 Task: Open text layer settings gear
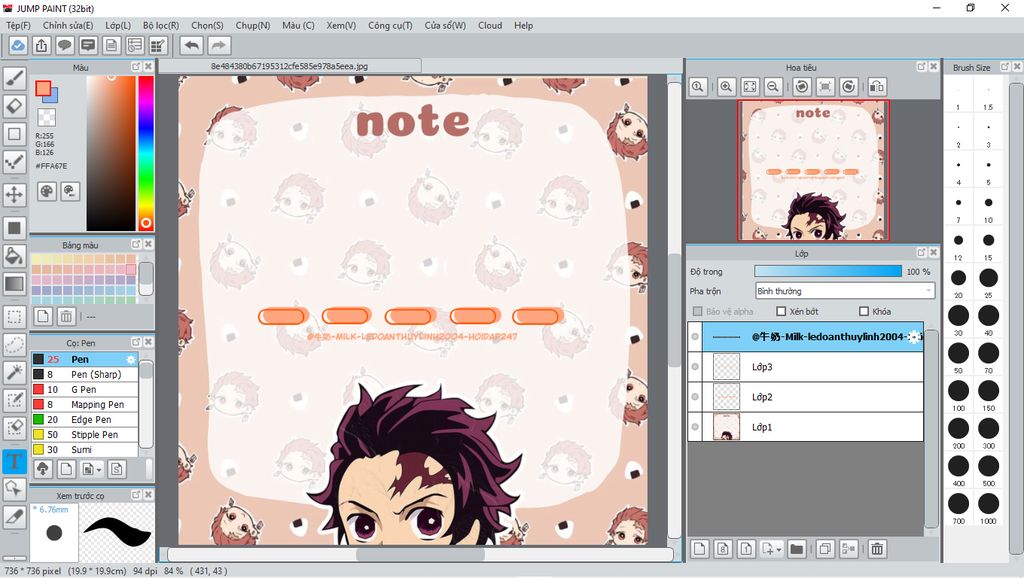[x=914, y=336]
